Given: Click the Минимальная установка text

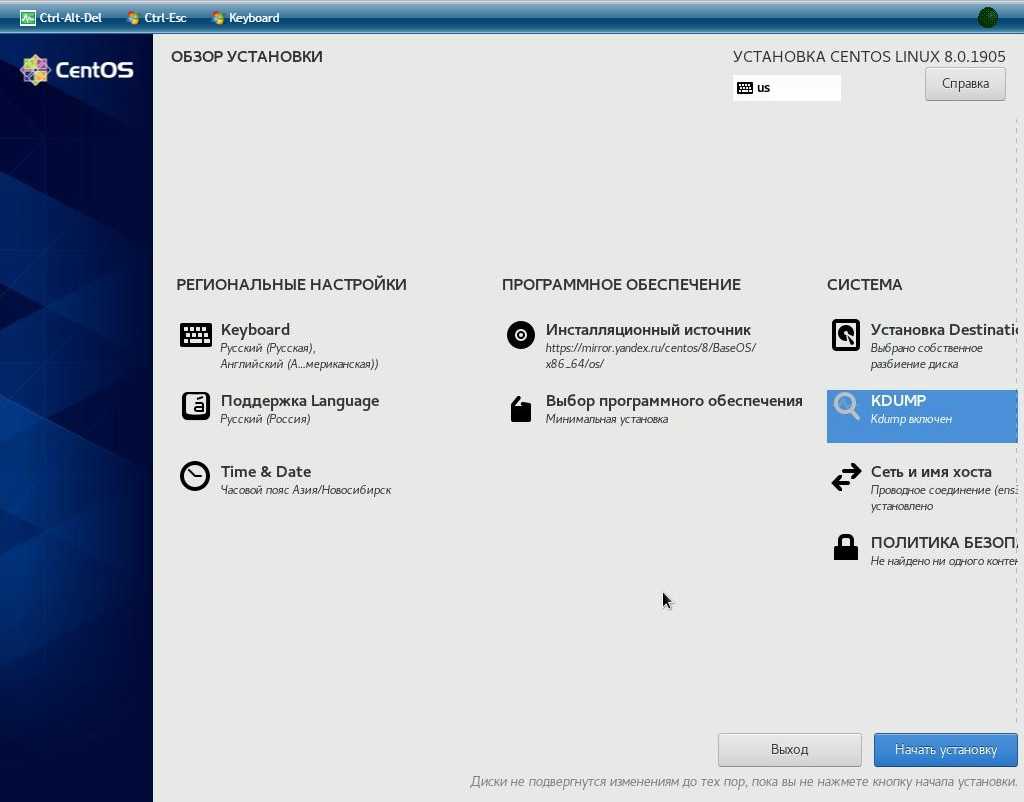Looking at the screenshot, I should [x=607, y=419].
